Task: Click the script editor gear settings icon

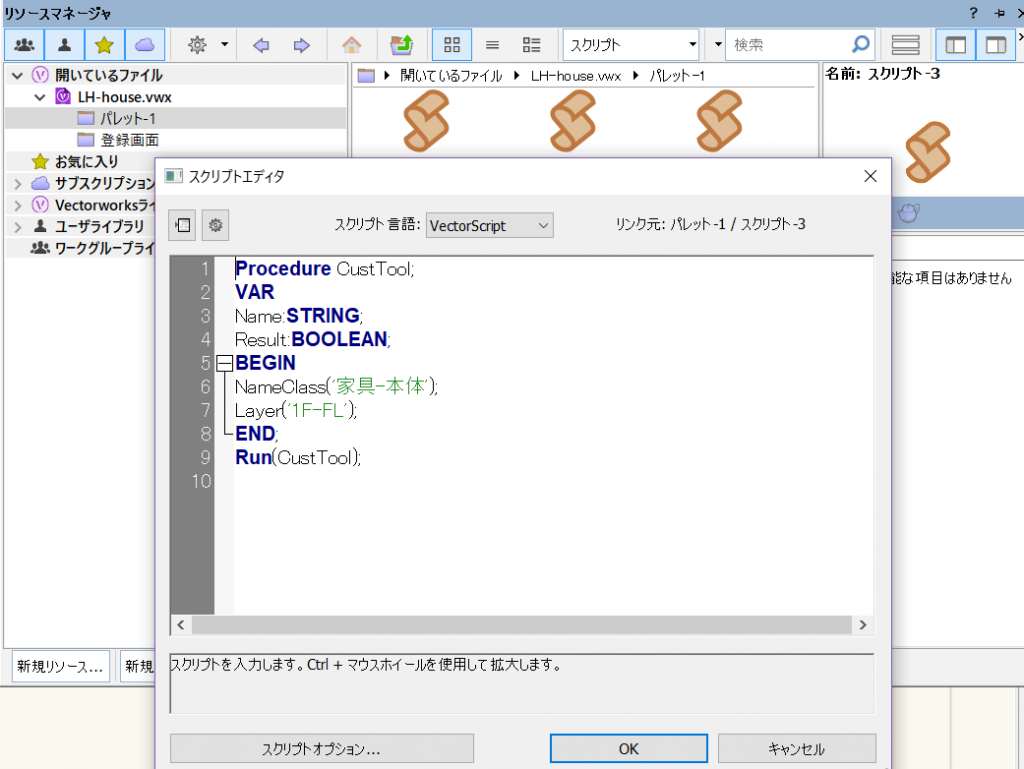Action: [215, 225]
